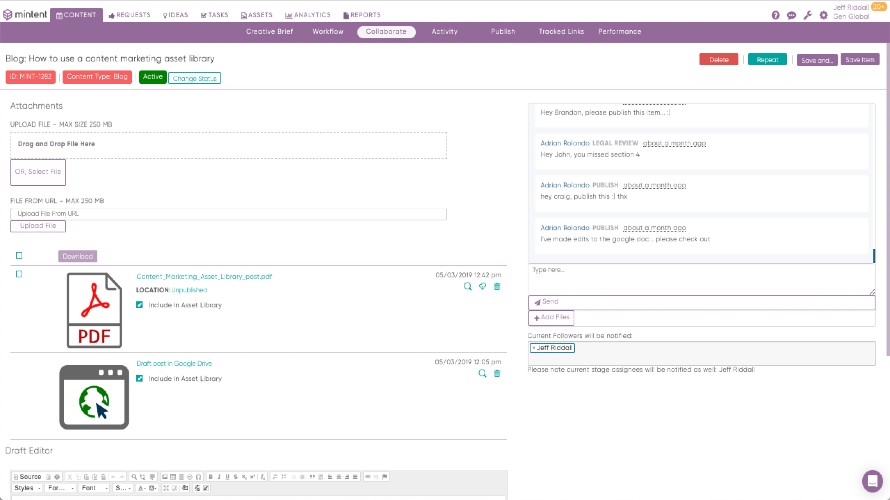890x500 pixels.
Task: Open the Ideas main tab
Action: 175,15
